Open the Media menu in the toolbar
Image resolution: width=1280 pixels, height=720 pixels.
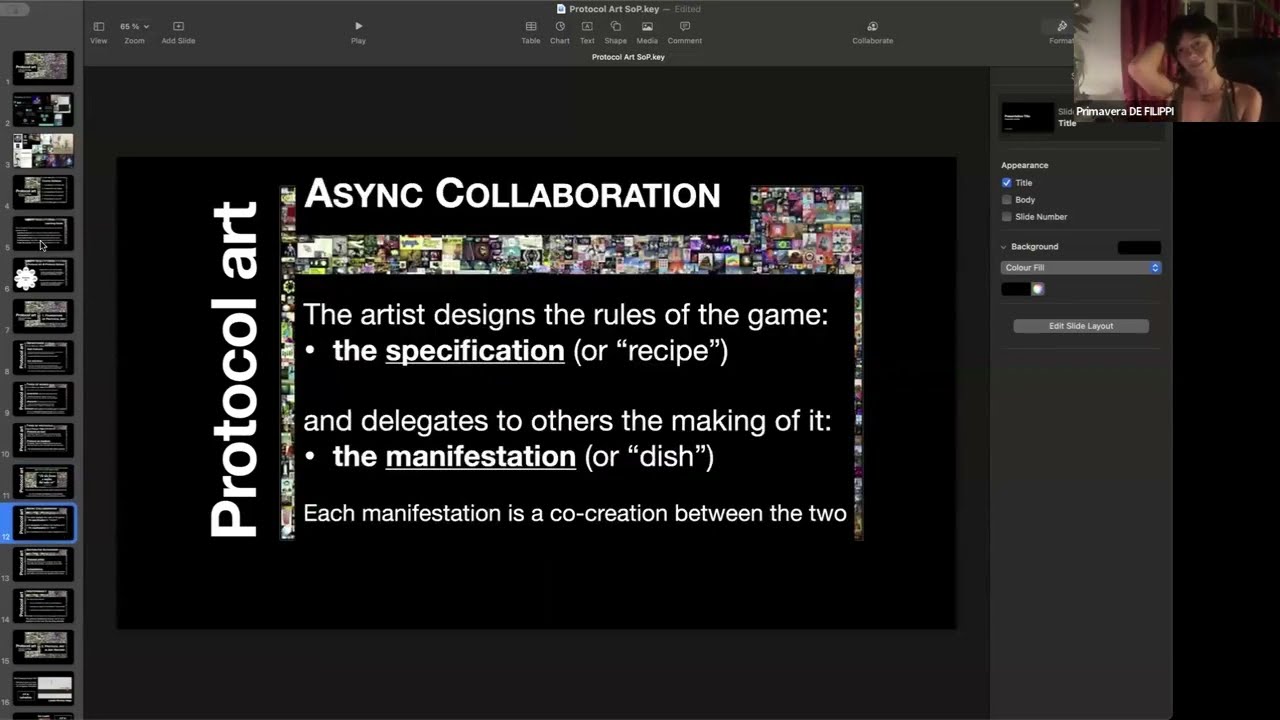pos(647,32)
